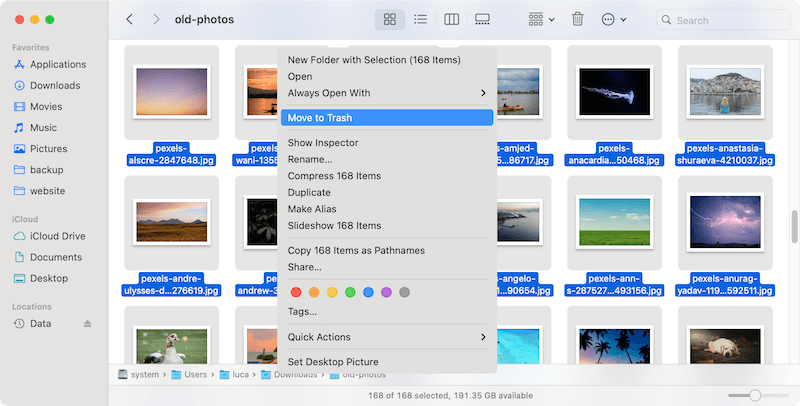Viewport: 800px width, 406px height.
Task: Apply the red tag color
Action: click(296, 292)
